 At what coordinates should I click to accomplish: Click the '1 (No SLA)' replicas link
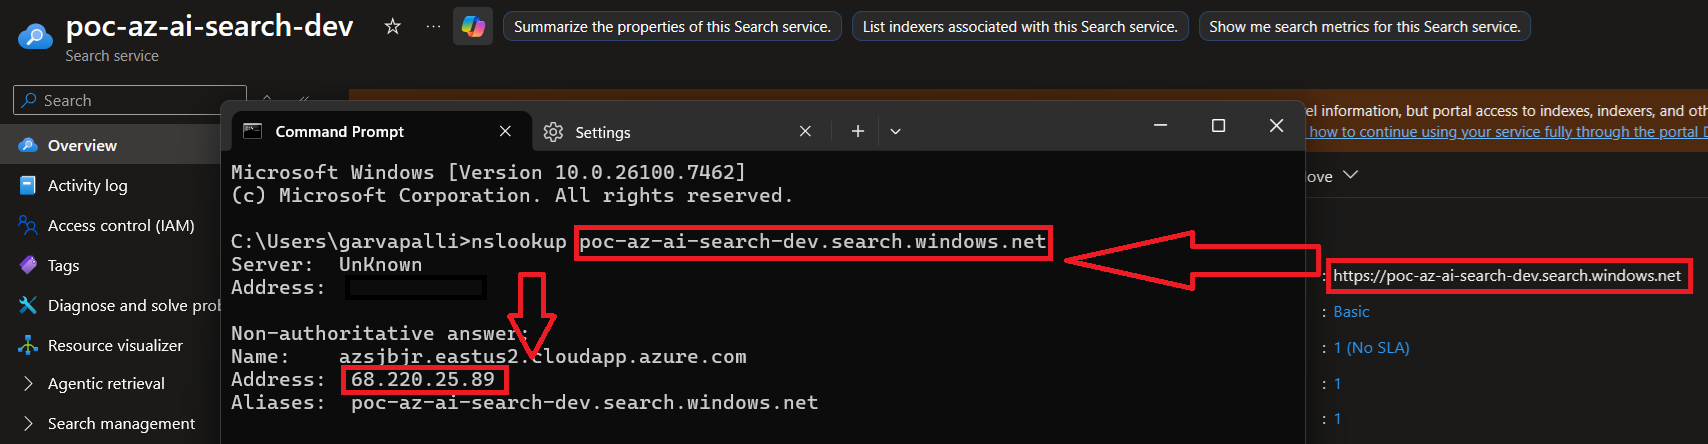click(x=1371, y=348)
